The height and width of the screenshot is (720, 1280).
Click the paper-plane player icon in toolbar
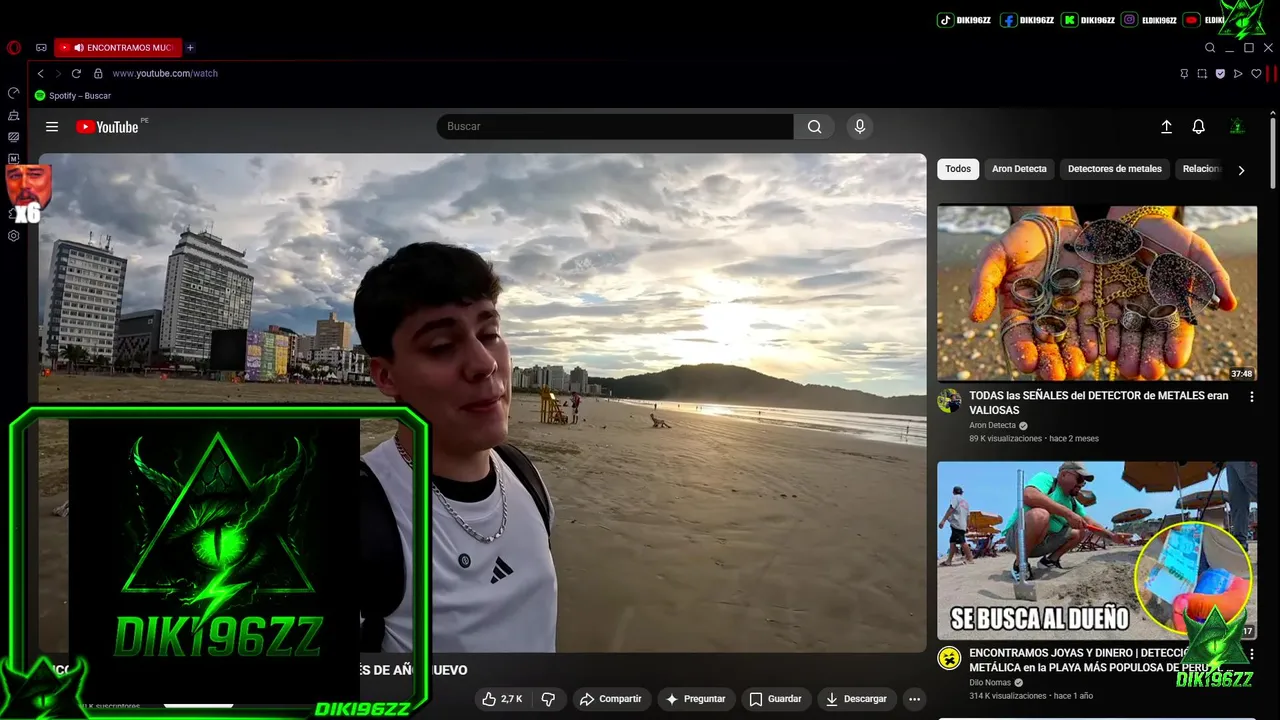(1238, 73)
